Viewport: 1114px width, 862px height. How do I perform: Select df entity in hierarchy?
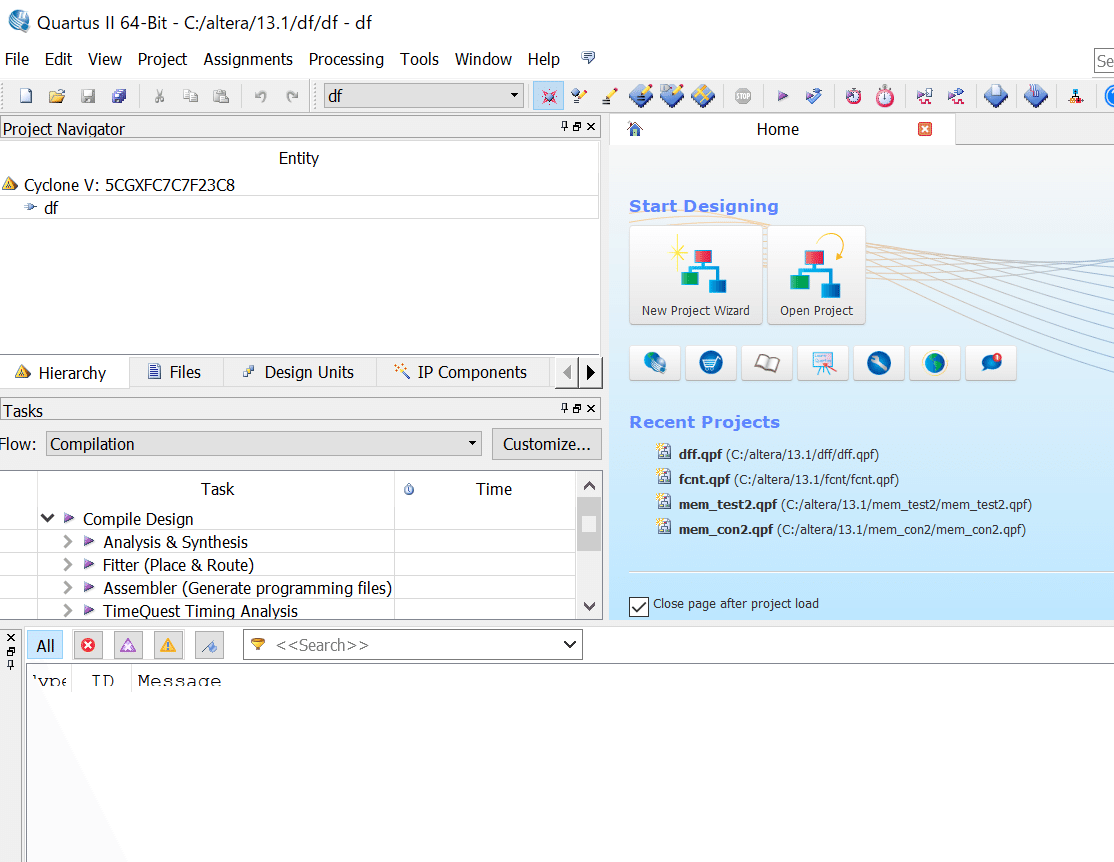point(51,208)
